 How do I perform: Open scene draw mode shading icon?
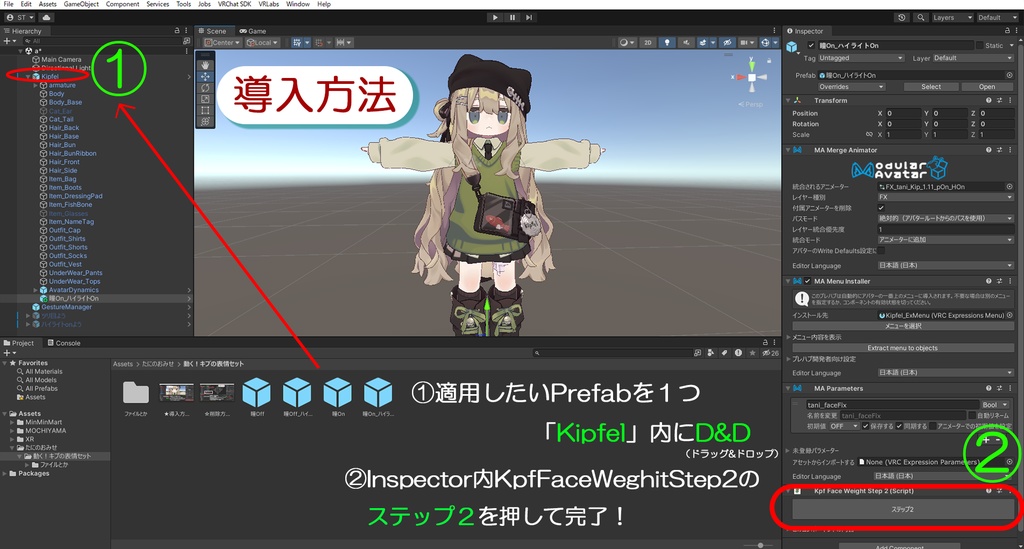tap(626, 42)
